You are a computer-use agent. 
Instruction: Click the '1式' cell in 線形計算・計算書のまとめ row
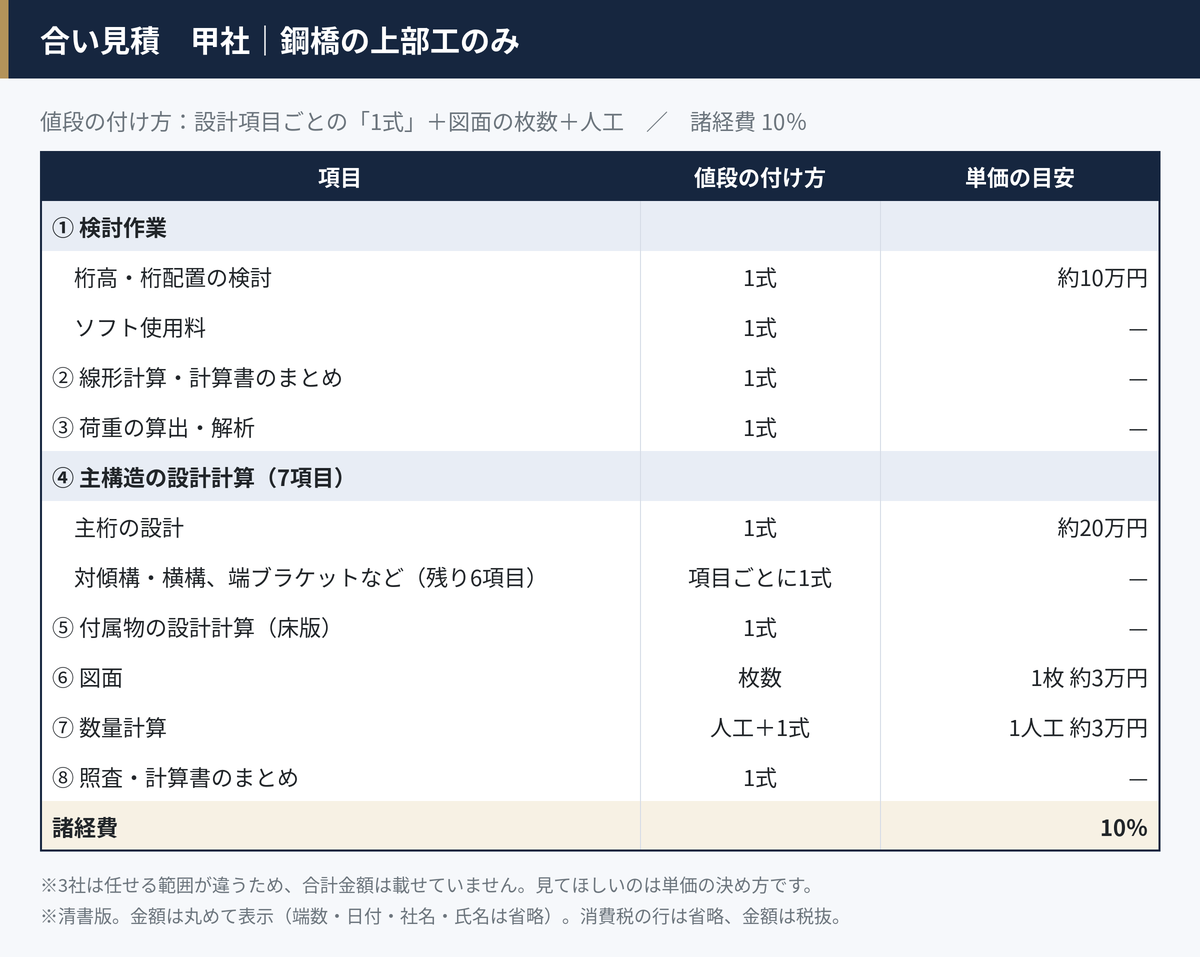coord(760,378)
